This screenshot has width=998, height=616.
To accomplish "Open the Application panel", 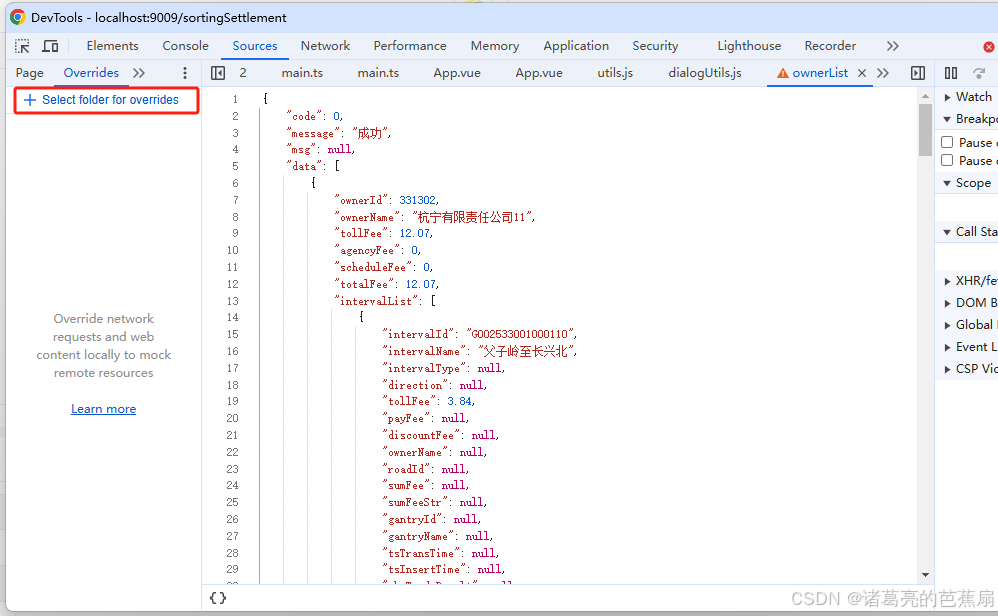I will click(x=576, y=46).
